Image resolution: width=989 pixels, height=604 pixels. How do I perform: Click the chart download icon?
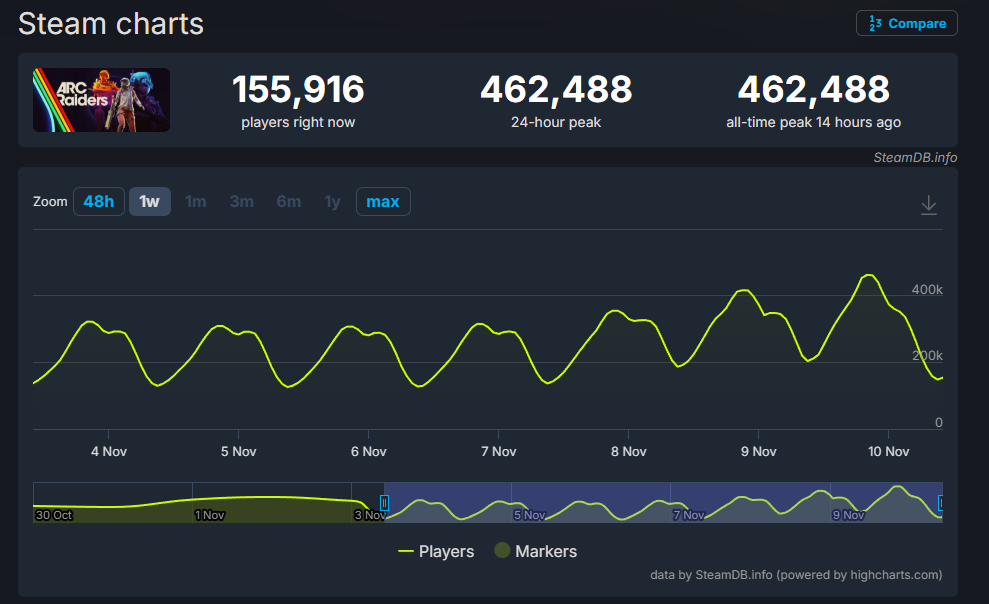point(928,204)
